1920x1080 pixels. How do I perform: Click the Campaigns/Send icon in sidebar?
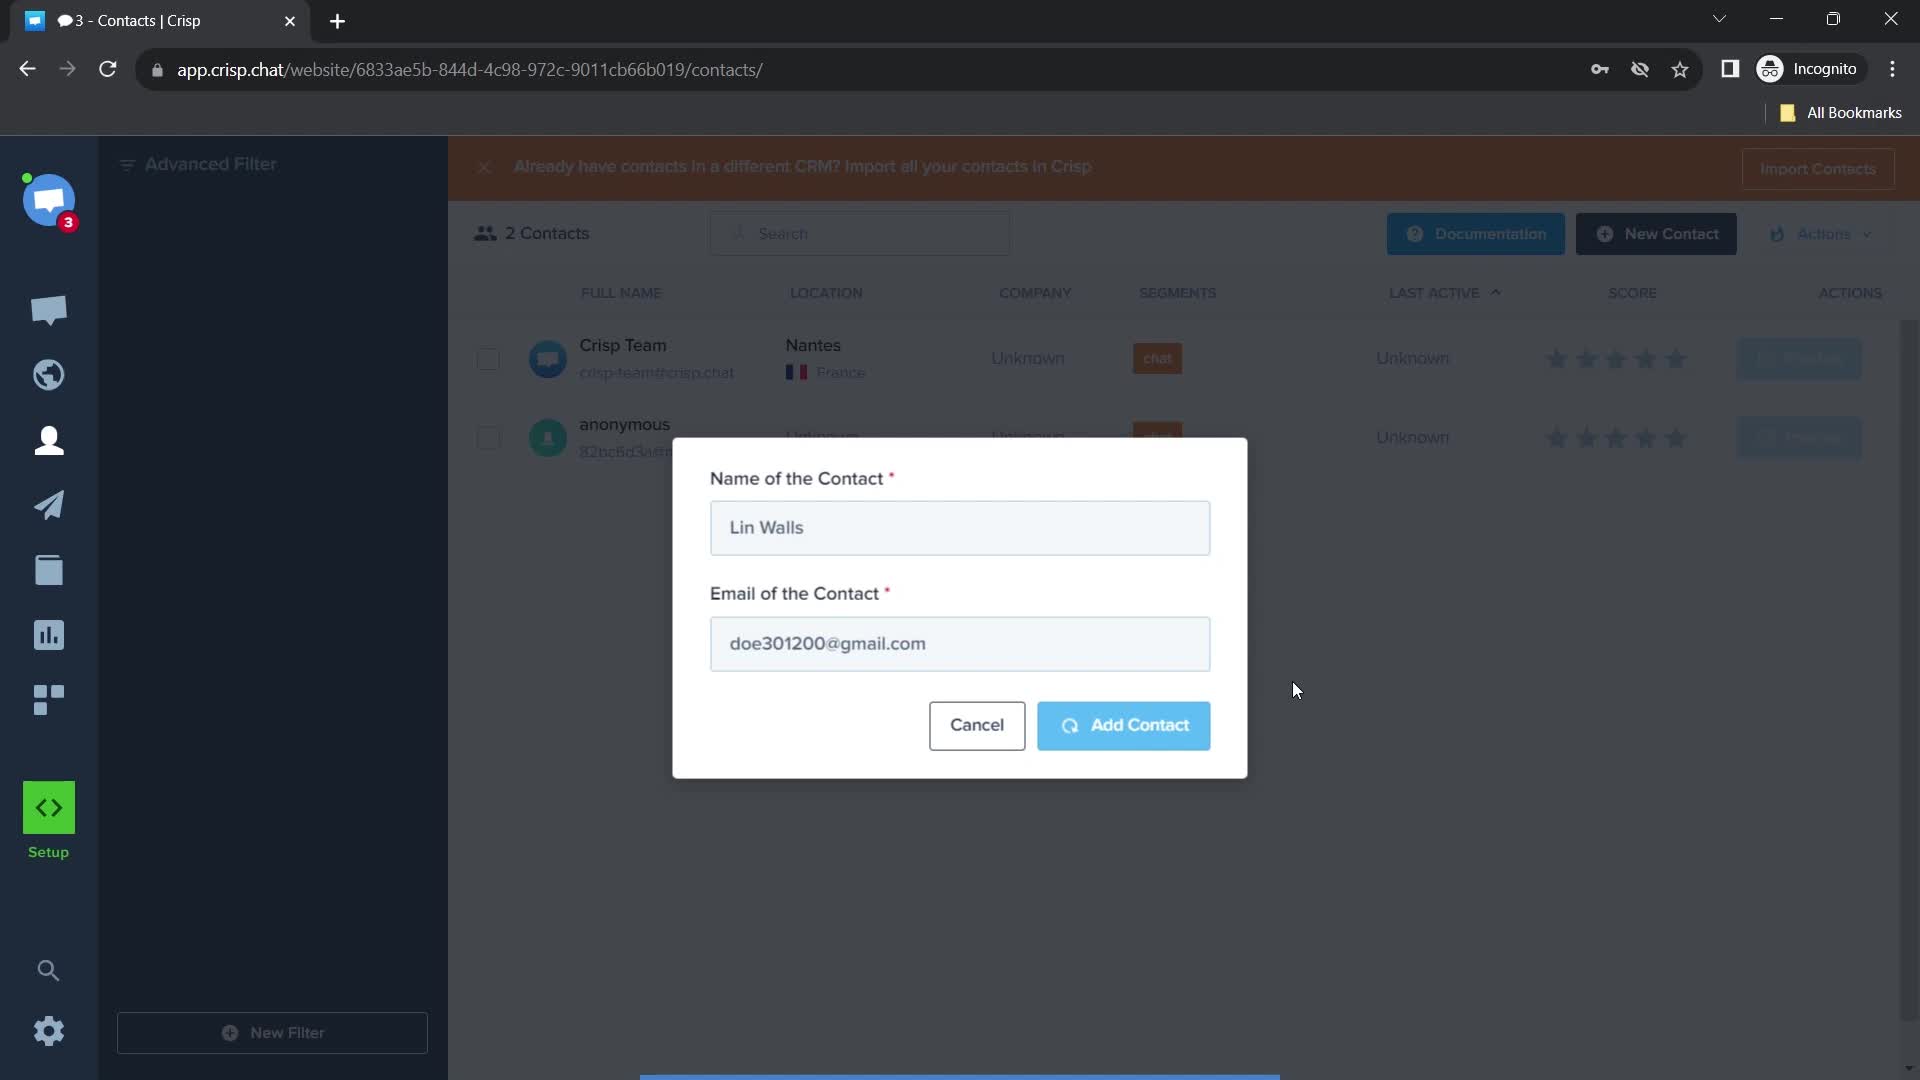[49, 505]
